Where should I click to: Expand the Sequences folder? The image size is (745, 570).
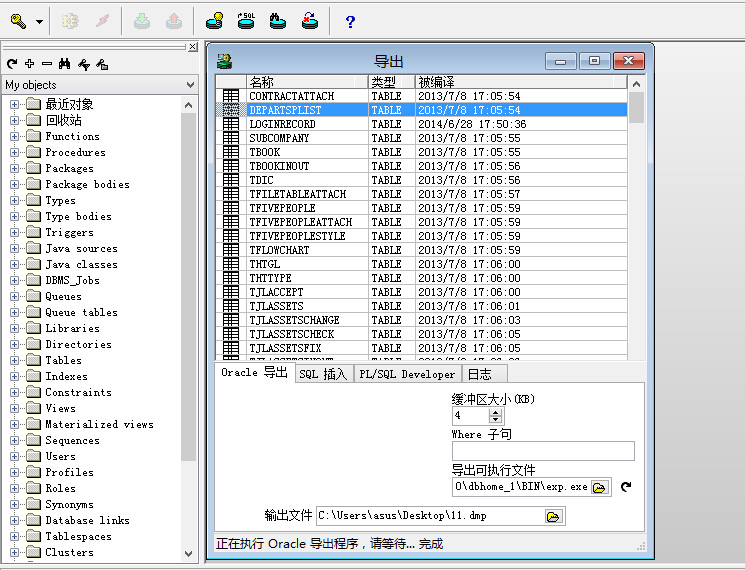pos(14,440)
